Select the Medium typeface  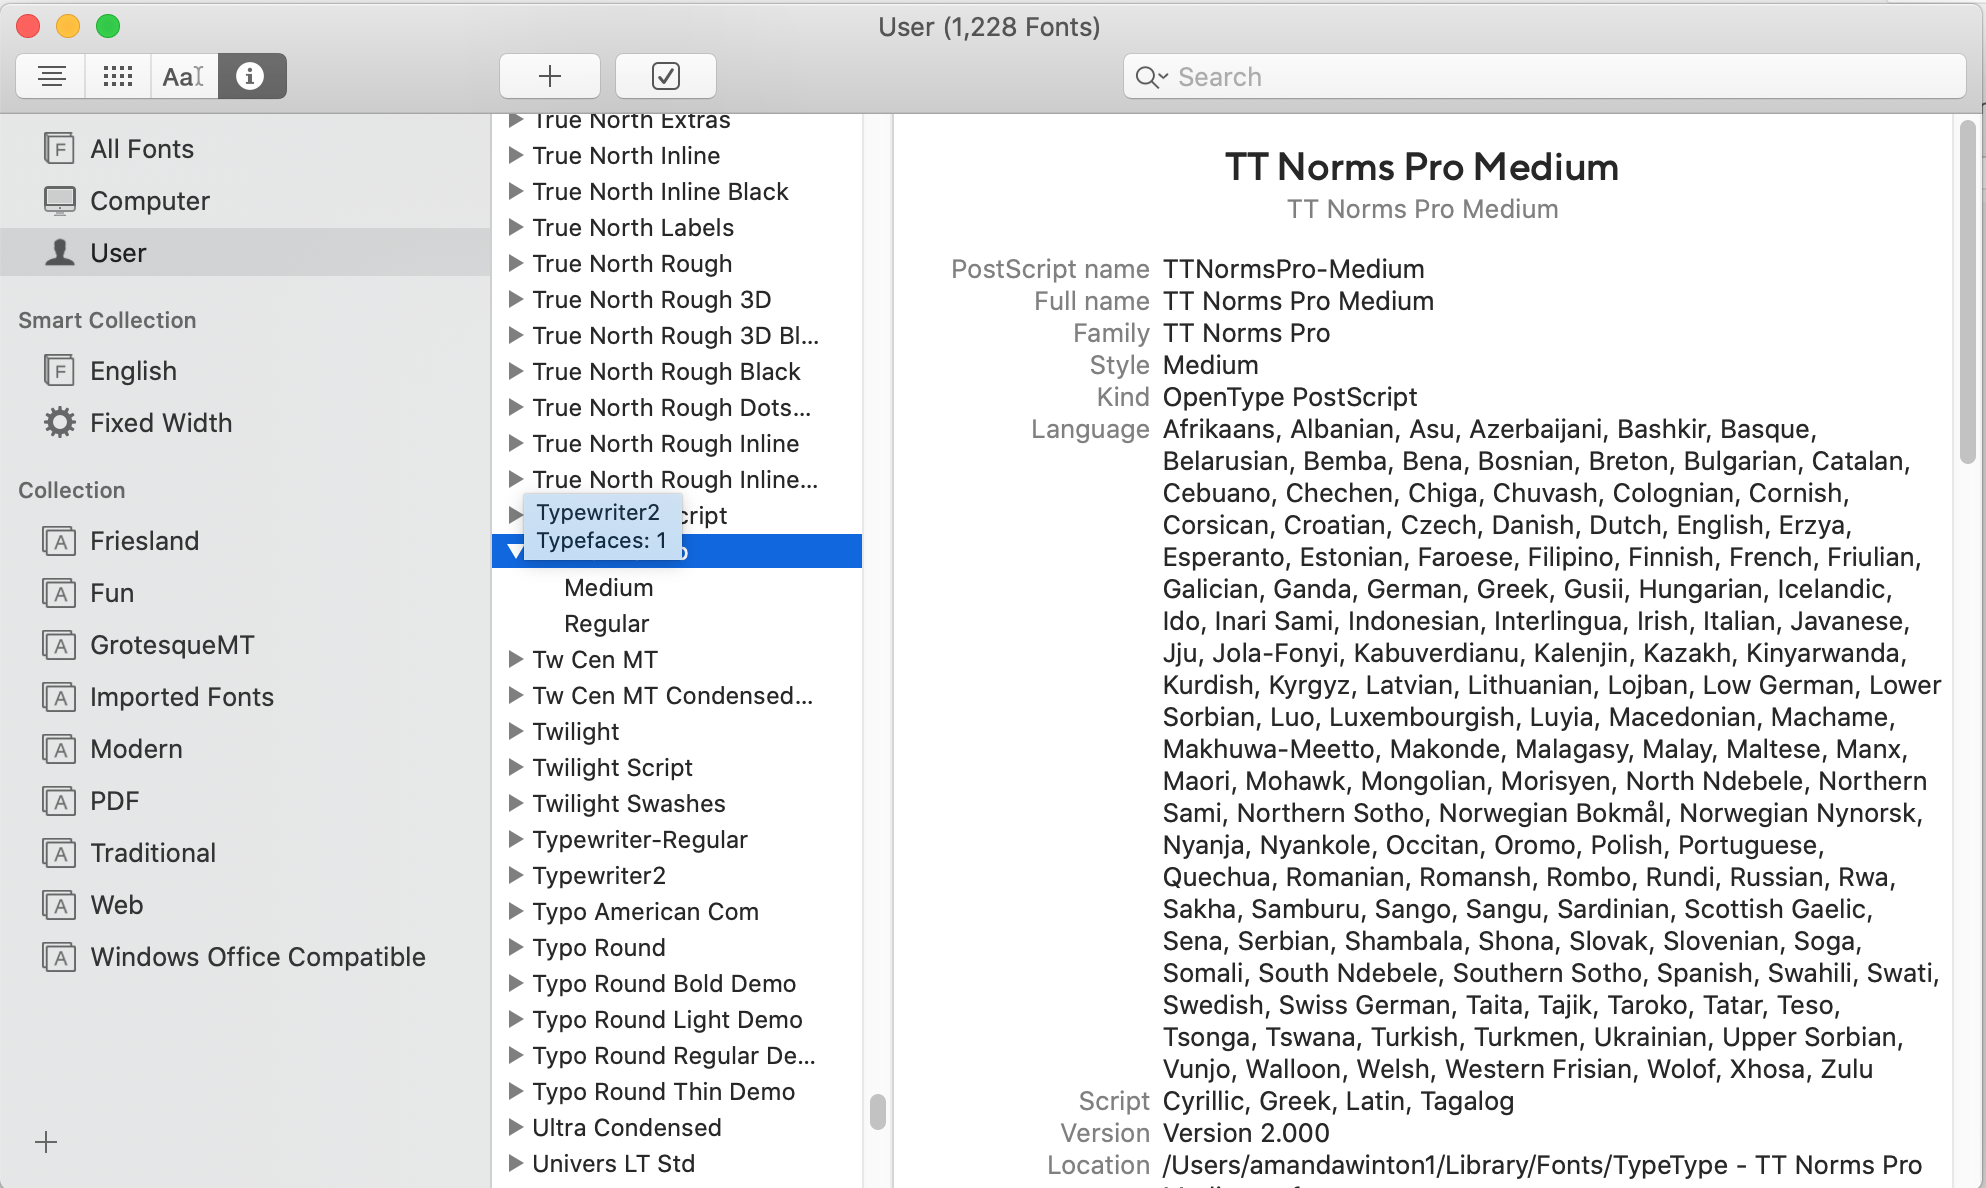coord(608,588)
